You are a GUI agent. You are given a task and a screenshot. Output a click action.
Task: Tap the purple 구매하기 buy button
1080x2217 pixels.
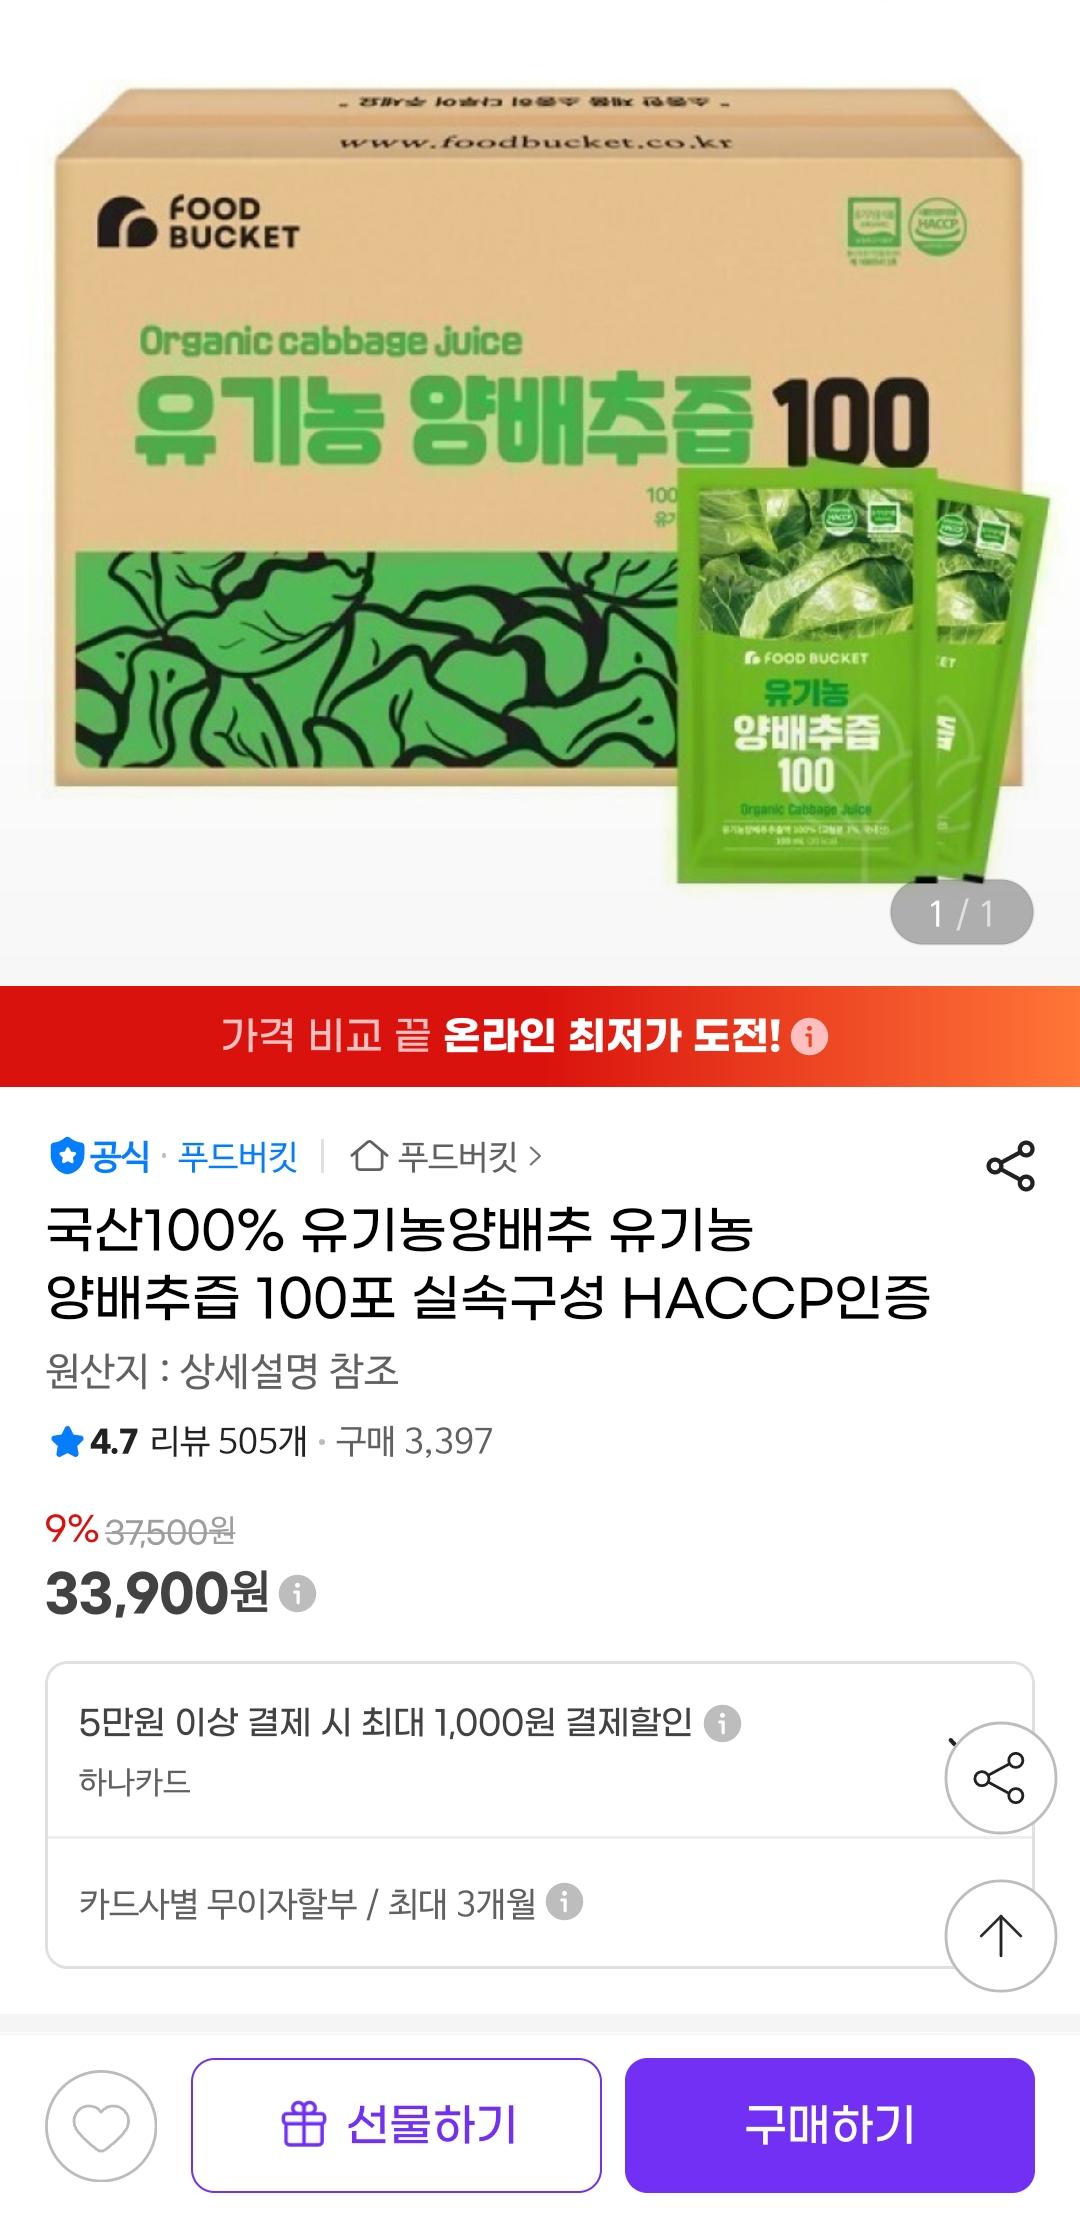(829, 2125)
